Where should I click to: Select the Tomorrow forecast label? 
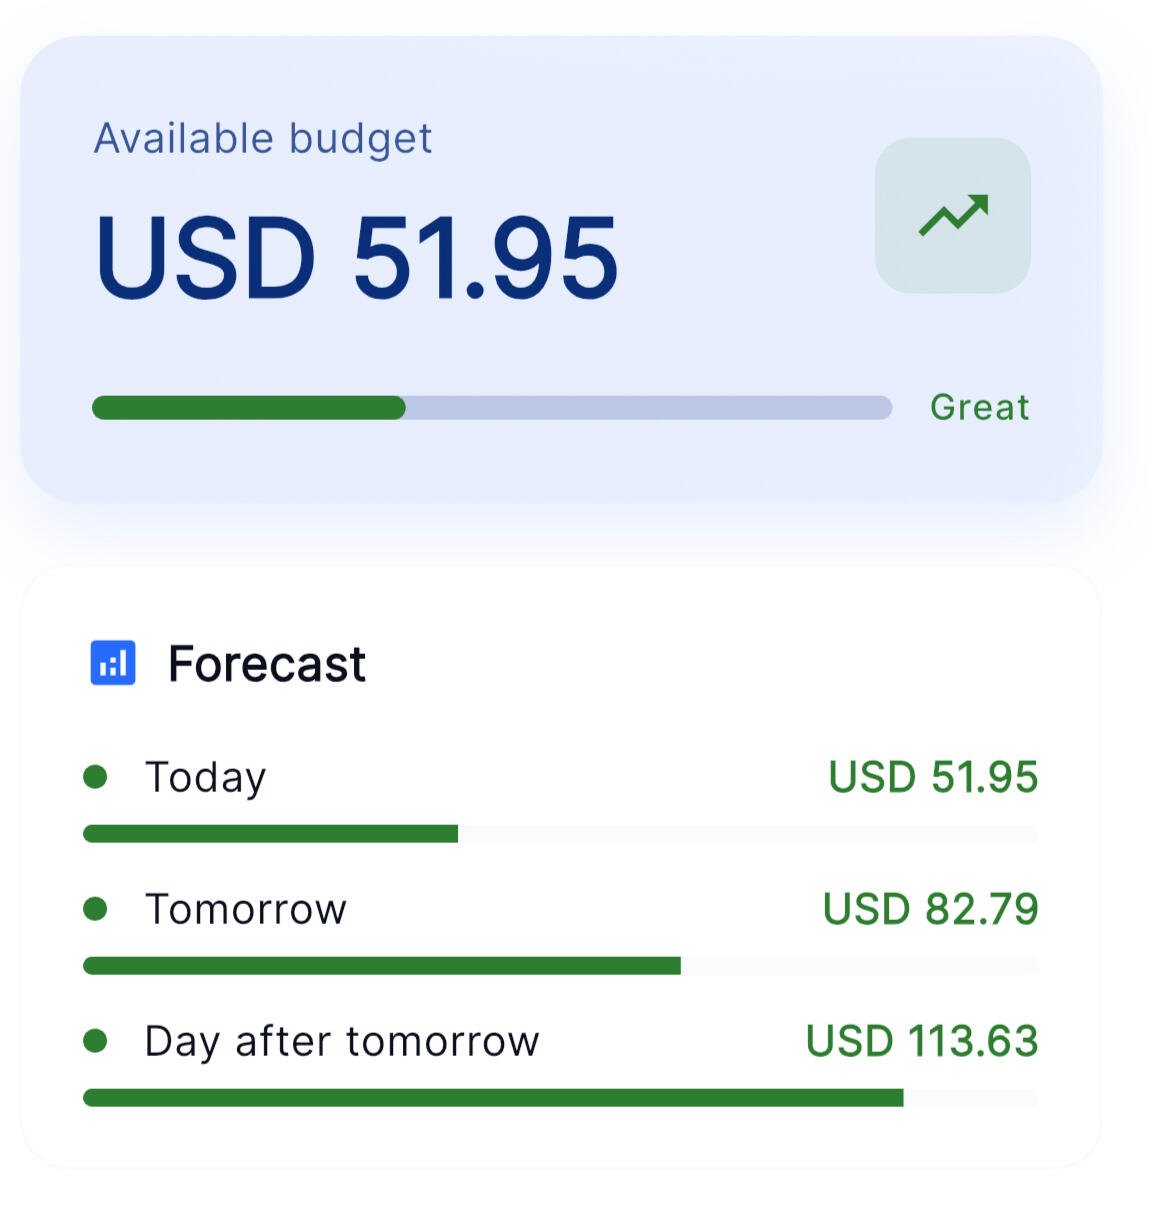click(x=246, y=910)
